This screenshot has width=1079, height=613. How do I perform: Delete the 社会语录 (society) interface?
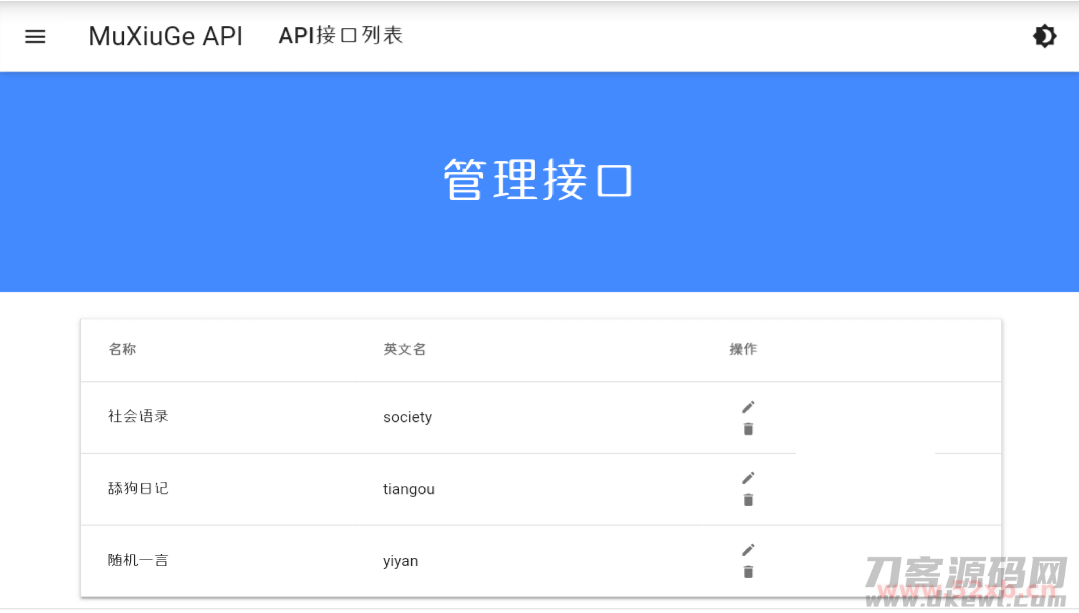pos(748,429)
